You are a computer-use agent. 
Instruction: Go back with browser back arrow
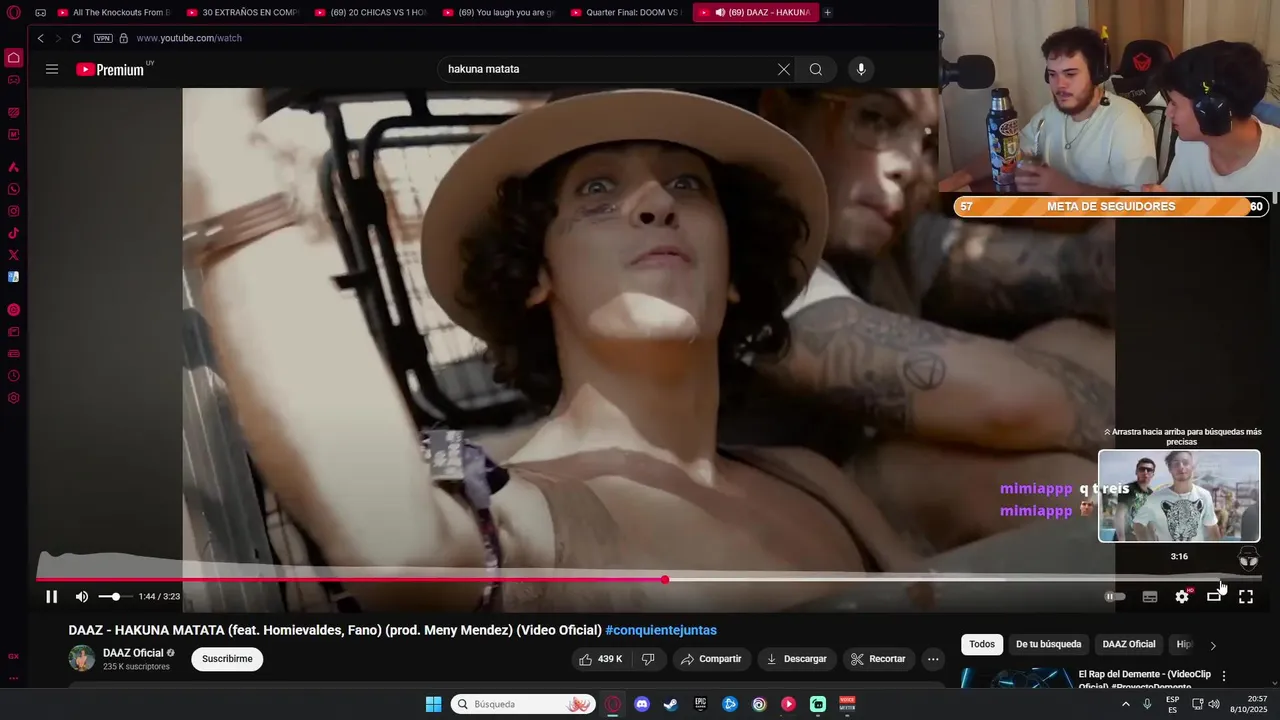click(40, 38)
